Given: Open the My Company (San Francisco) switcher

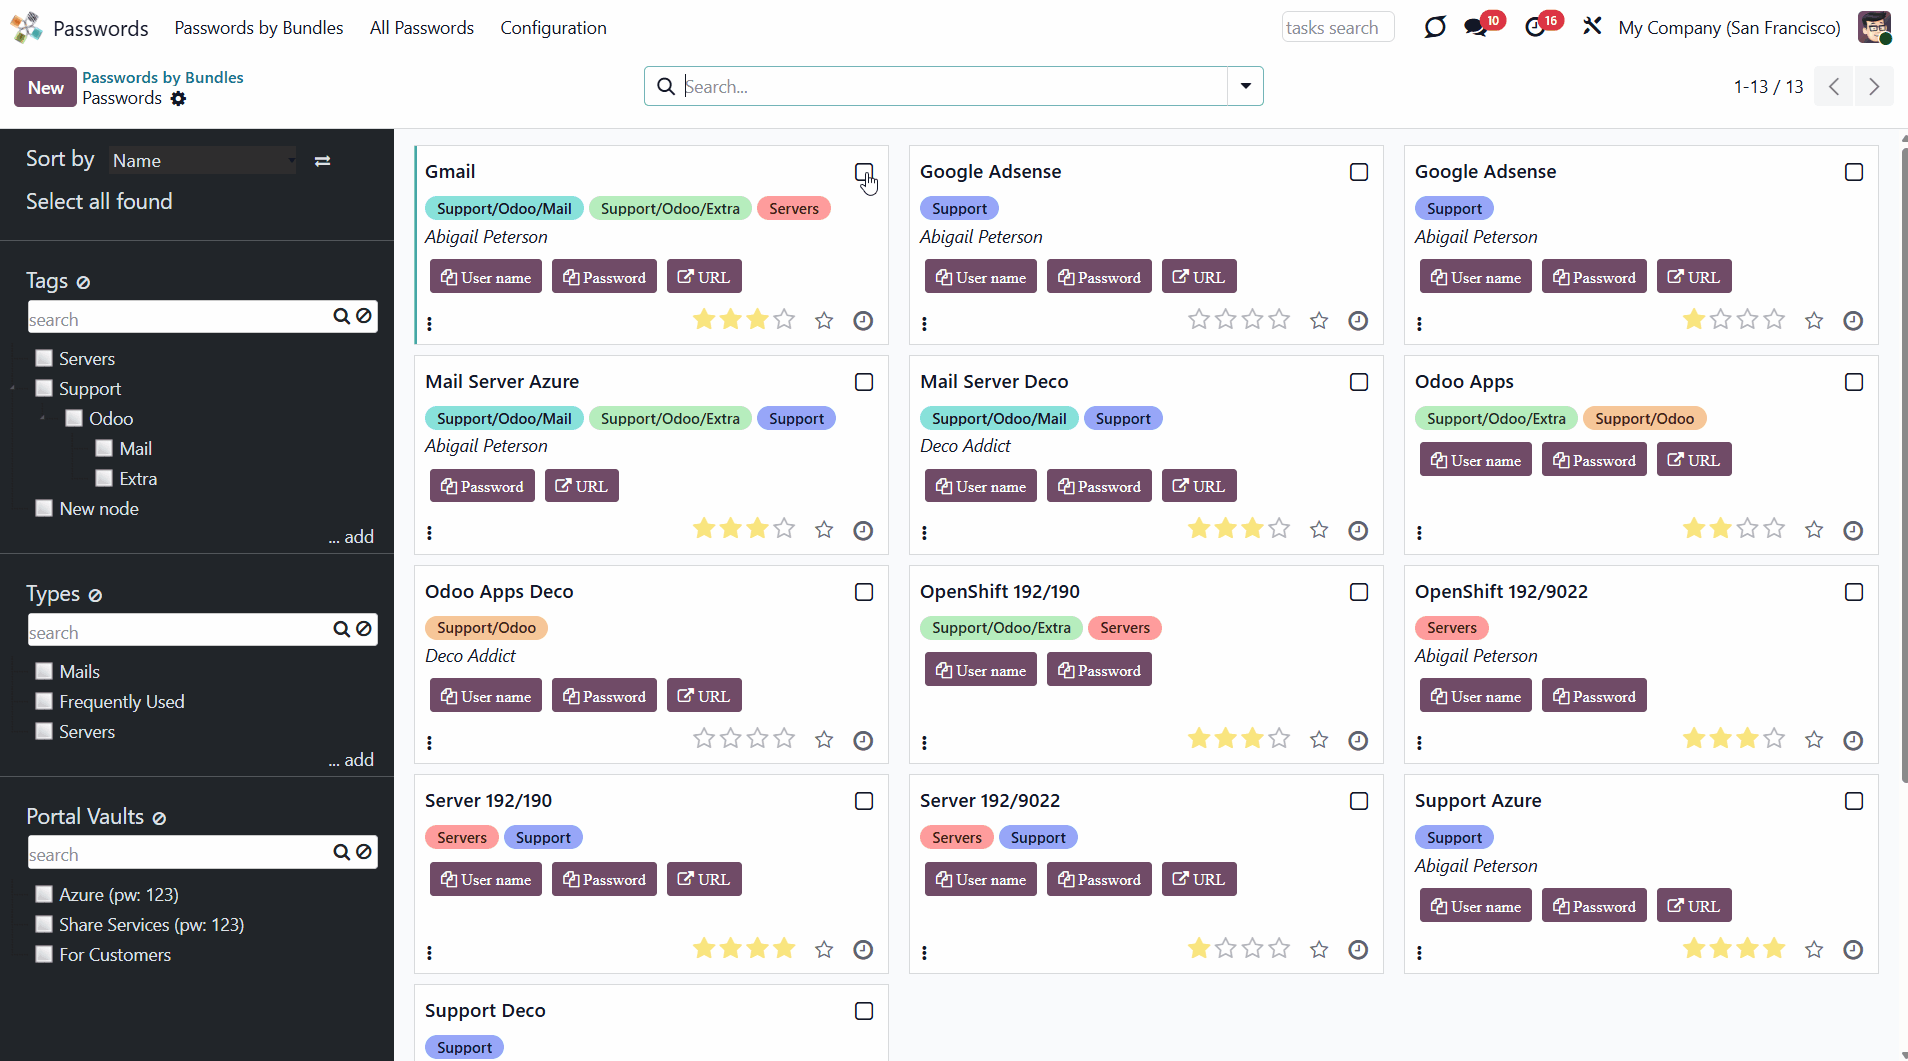Looking at the screenshot, I should pos(1729,28).
